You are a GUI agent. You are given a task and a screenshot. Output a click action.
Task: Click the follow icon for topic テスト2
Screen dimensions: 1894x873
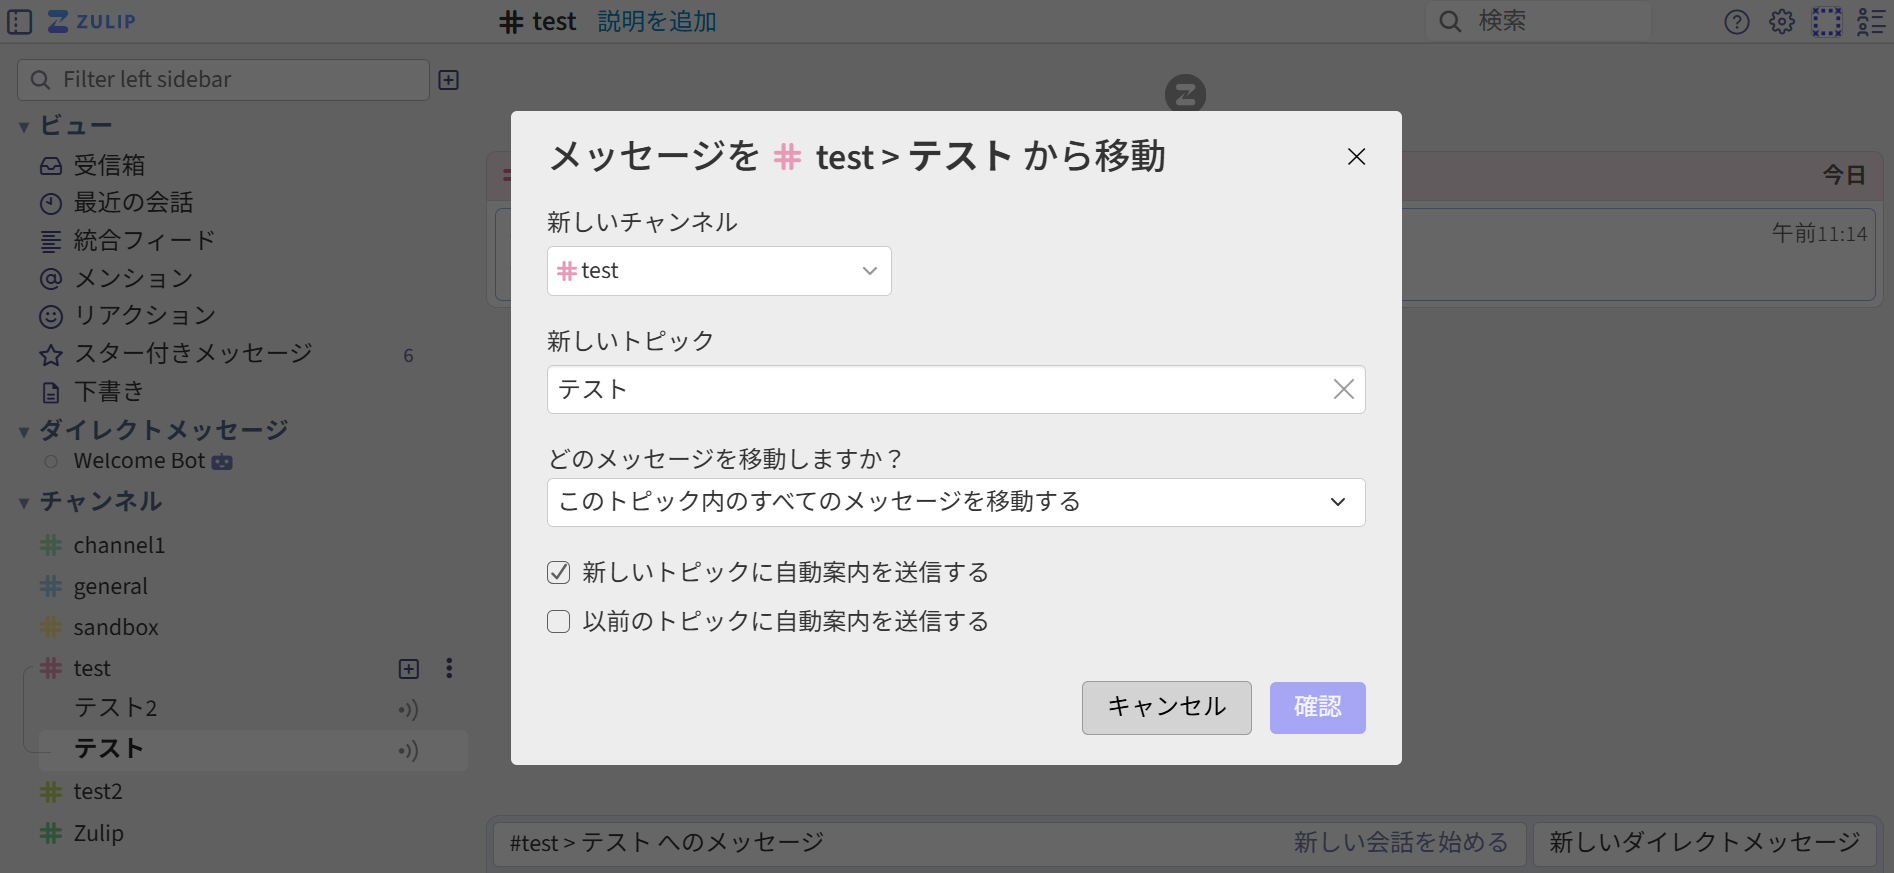click(408, 710)
